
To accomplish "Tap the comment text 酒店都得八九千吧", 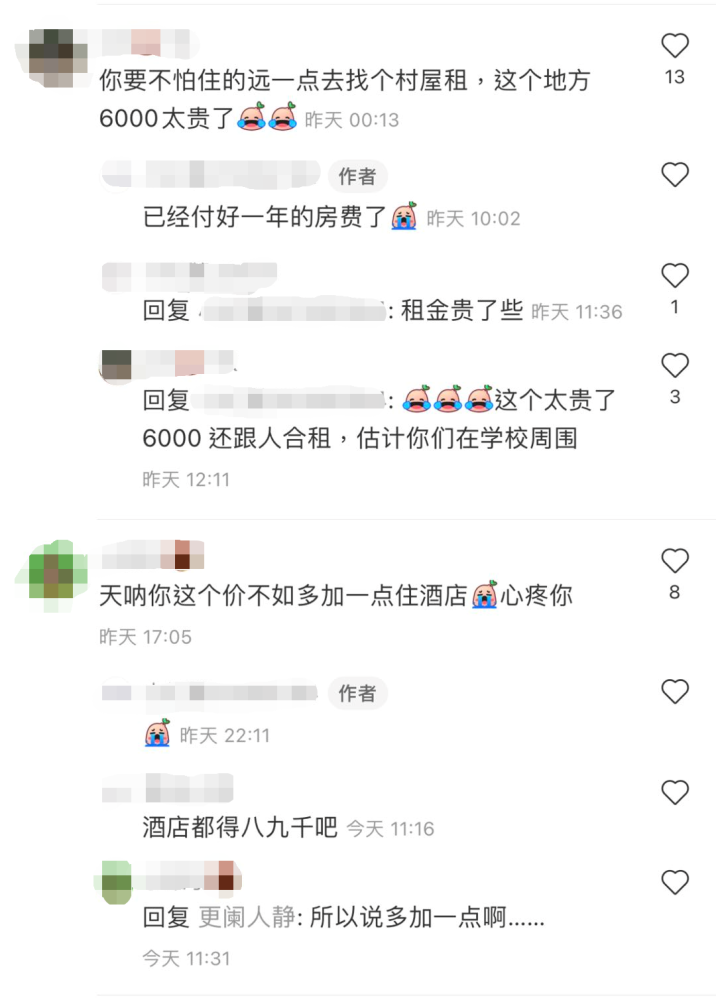I will [x=240, y=828].
